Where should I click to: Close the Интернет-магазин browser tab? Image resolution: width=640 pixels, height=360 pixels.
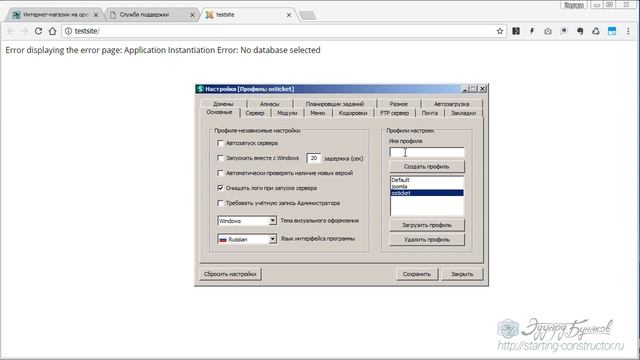click(96, 15)
